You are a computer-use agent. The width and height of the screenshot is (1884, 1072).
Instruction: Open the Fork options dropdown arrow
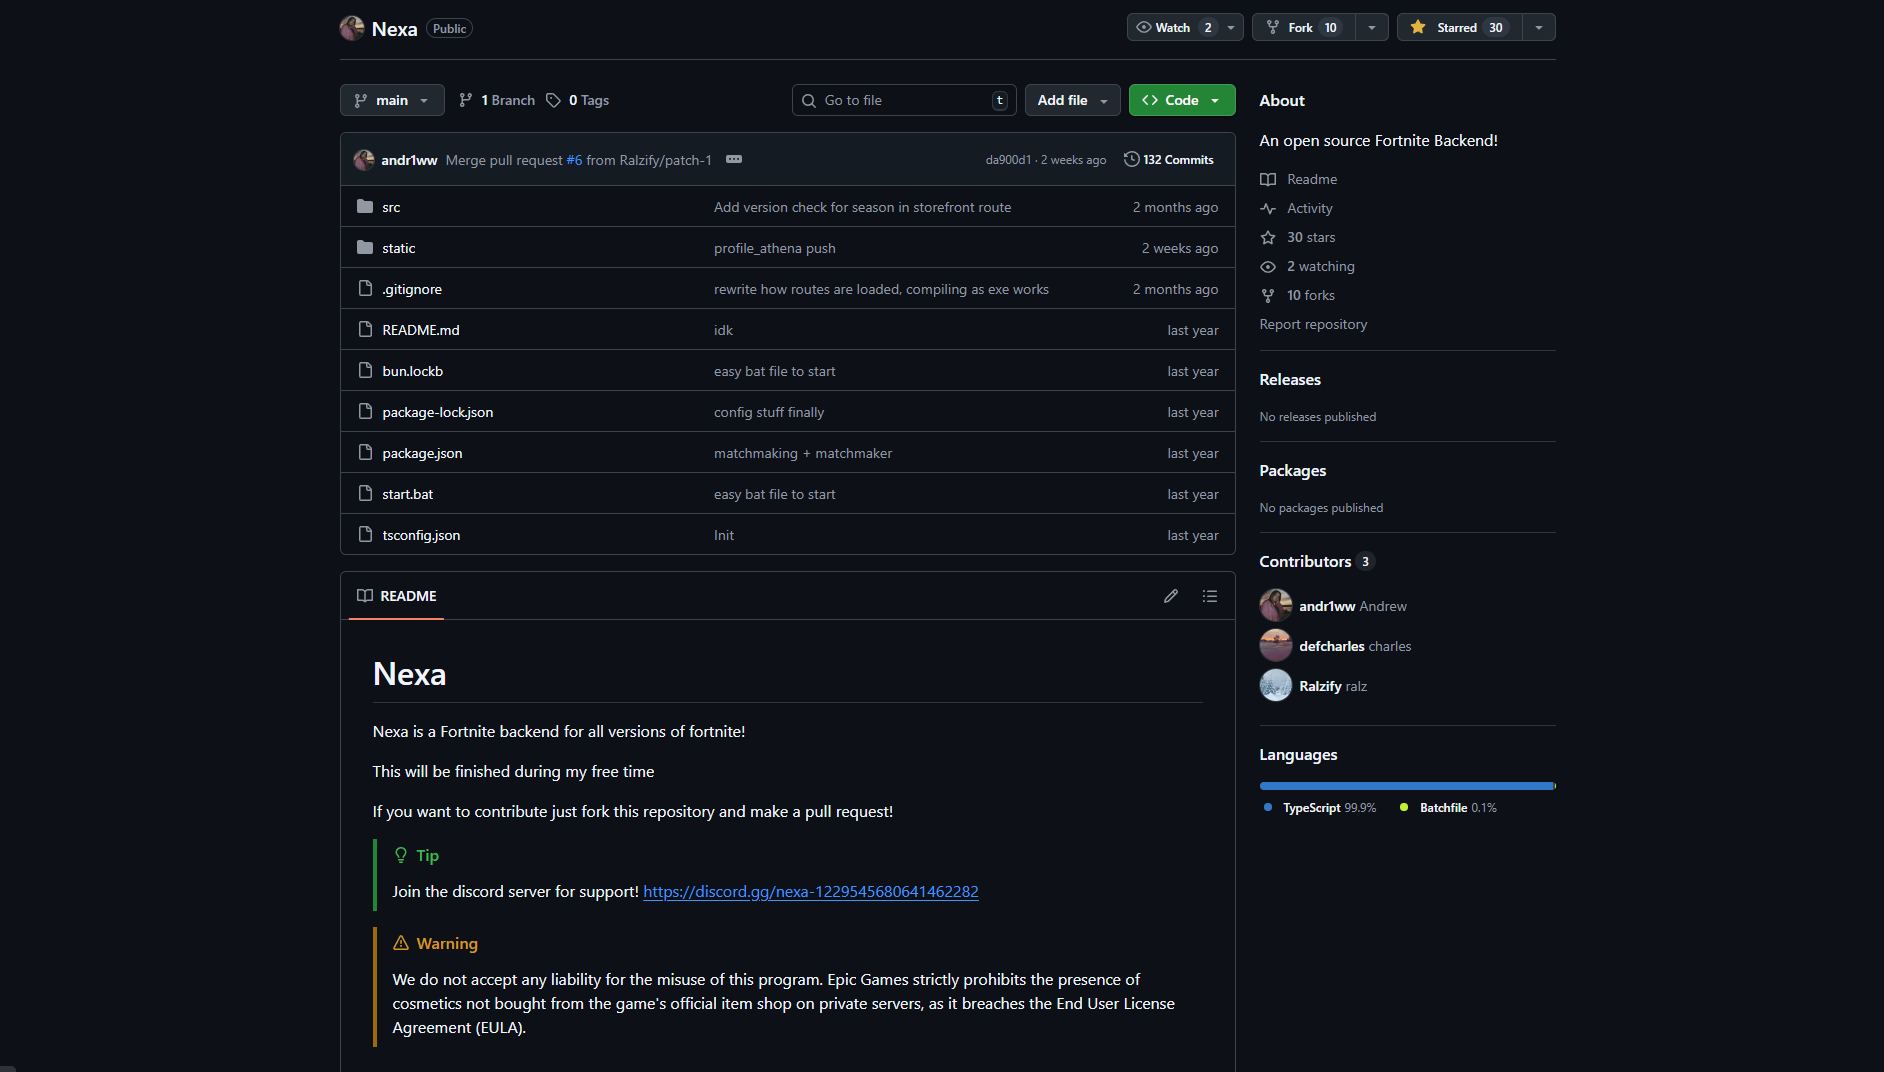(x=1372, y=28)
